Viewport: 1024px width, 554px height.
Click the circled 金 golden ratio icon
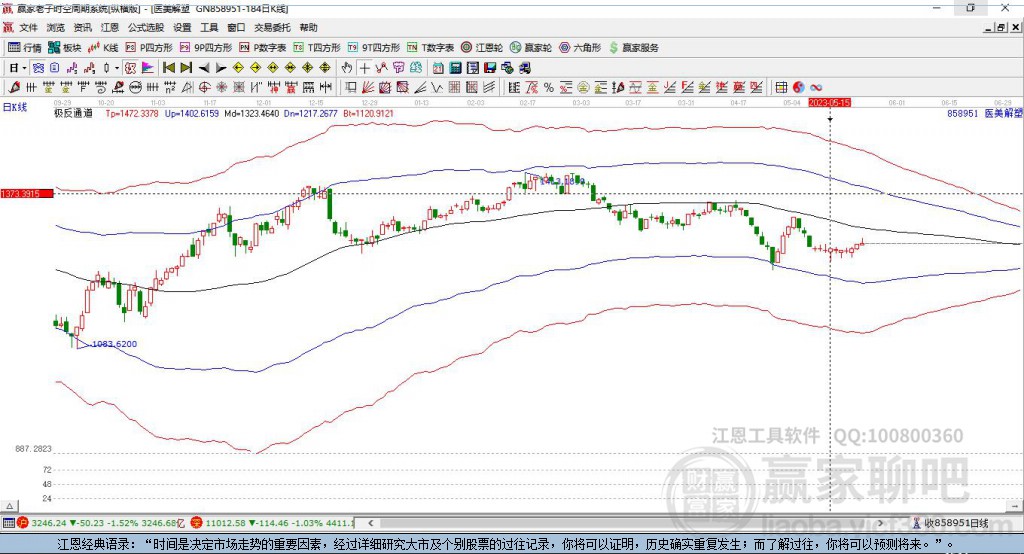tap(583, 87)
